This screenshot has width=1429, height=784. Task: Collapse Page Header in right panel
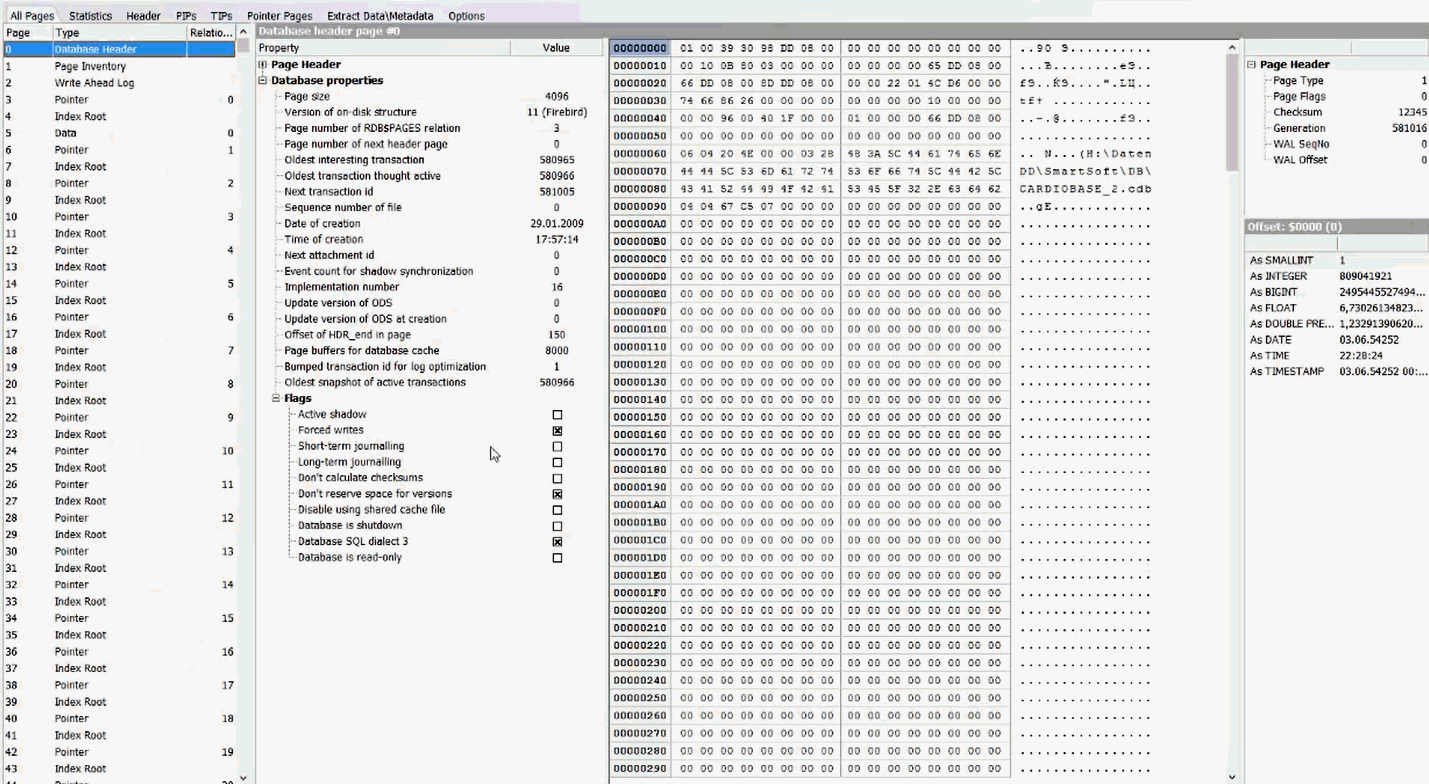(x=1251, y=64)
